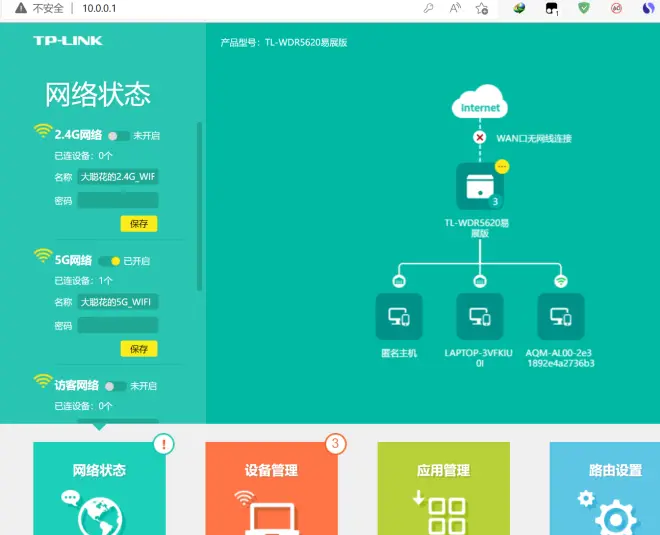The image size is (660, 535).
Task: Click the 访客网络 Wi-Fi icon
Action: click(x=43, y=381)
